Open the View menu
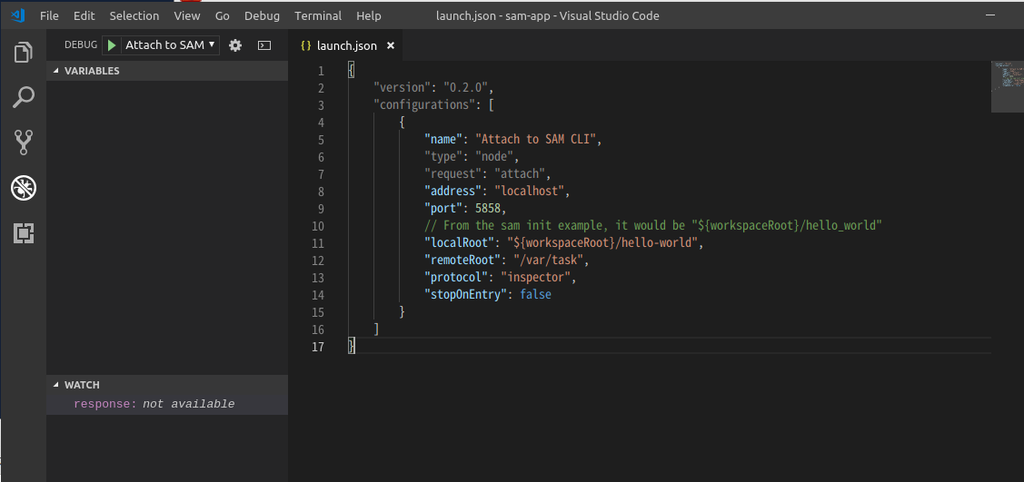 [x=187, y=16]
